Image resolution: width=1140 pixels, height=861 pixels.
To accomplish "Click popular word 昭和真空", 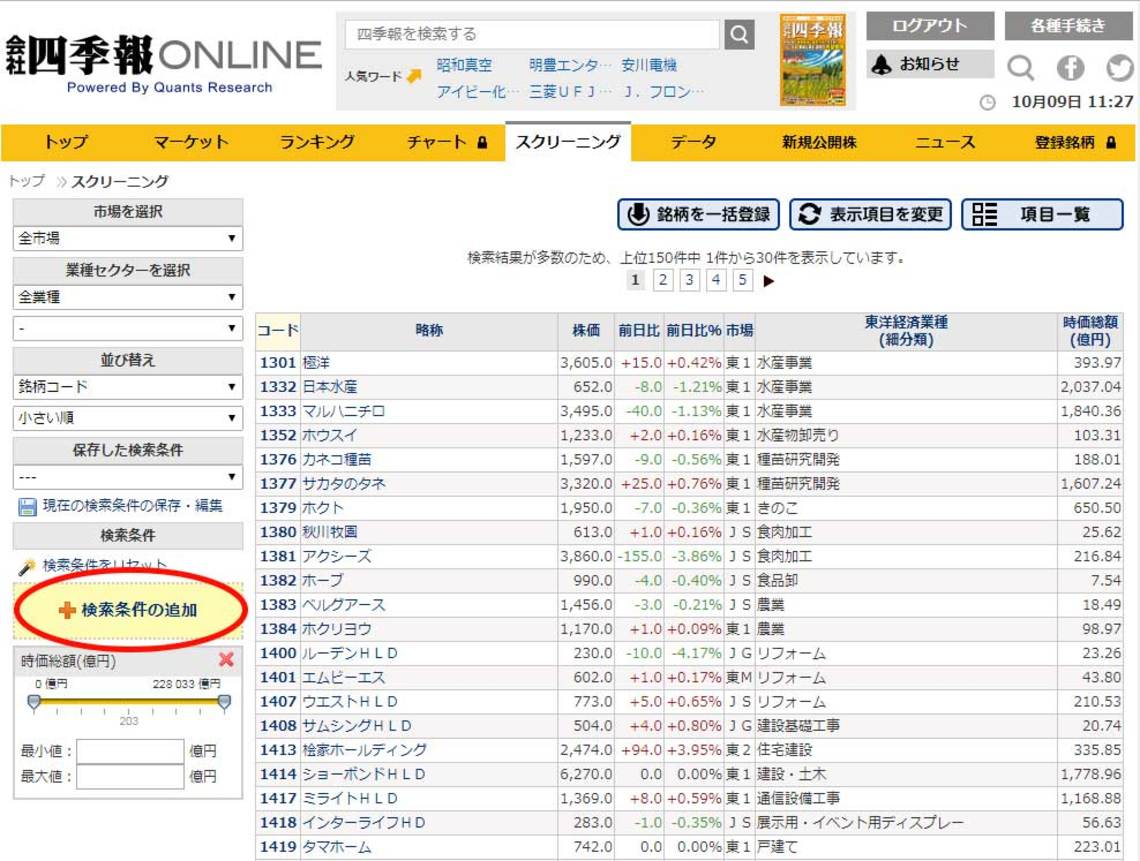I will (x=464, y=65).
